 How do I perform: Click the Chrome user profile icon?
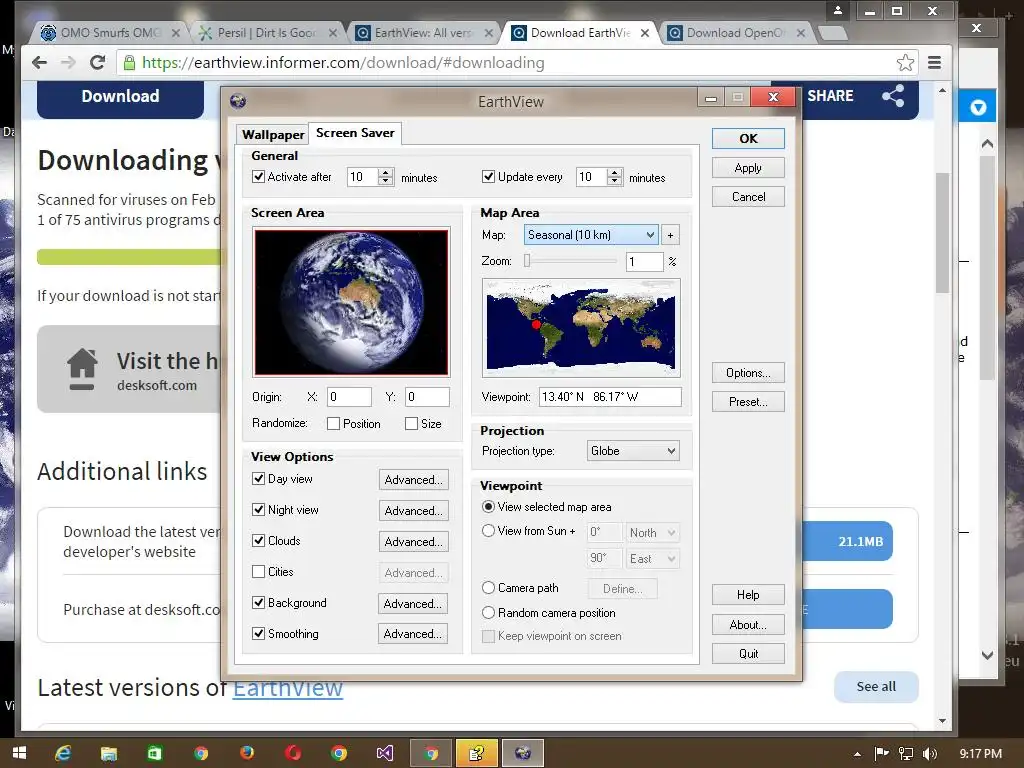point(837,10)
